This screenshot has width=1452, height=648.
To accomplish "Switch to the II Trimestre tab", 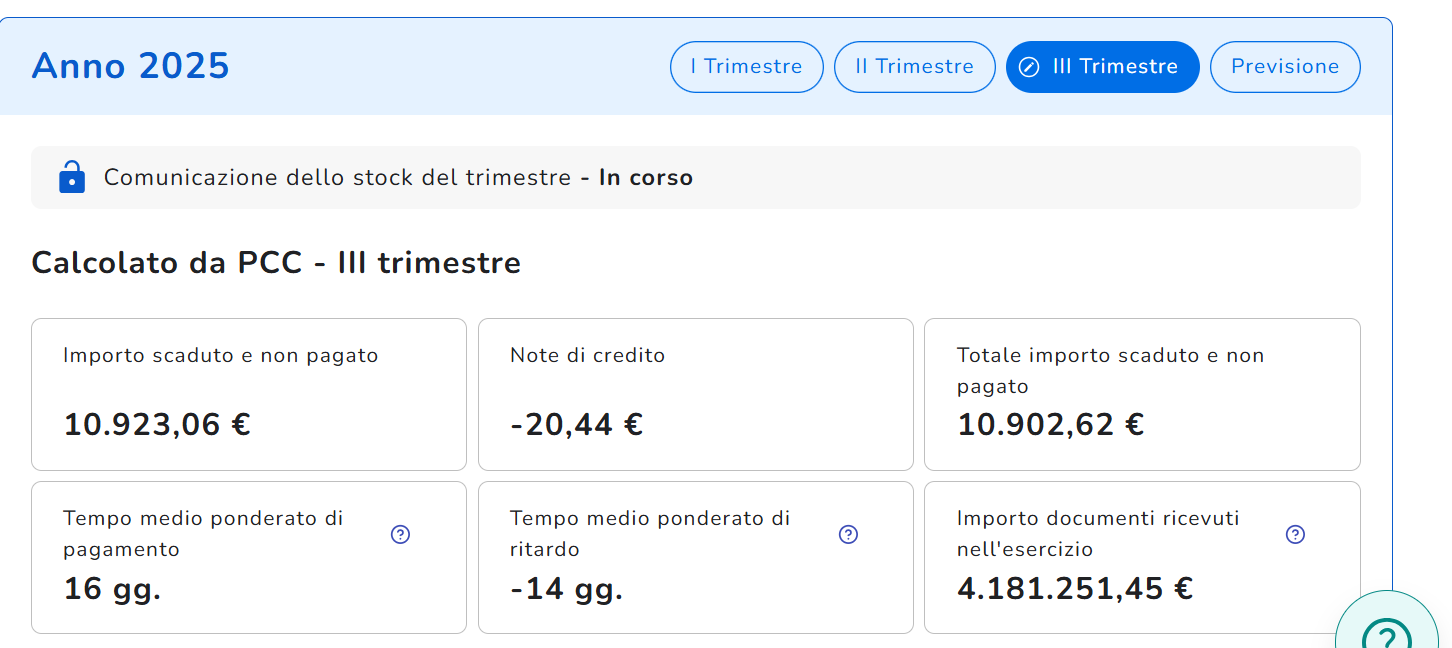I will point(914,67).
